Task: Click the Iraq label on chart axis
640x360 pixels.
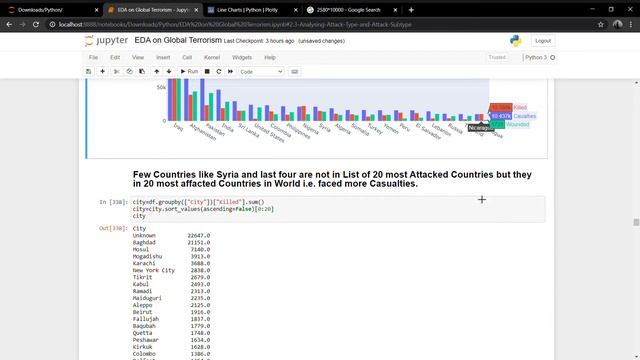Action: click(179, 127)
